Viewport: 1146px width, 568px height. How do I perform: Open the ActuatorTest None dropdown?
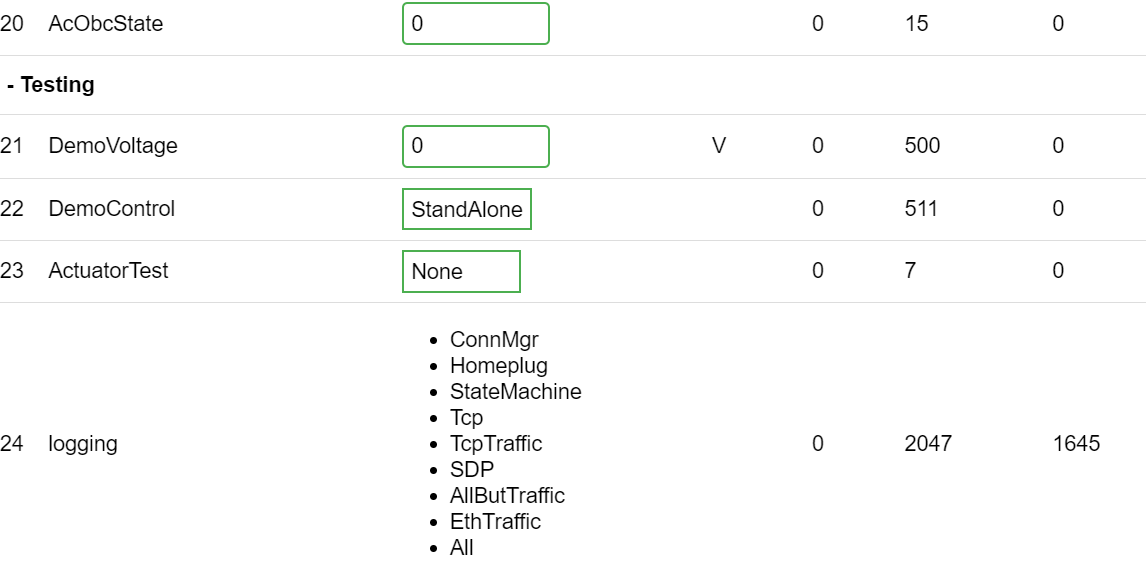pyautogui.click(x=461, y=272)
